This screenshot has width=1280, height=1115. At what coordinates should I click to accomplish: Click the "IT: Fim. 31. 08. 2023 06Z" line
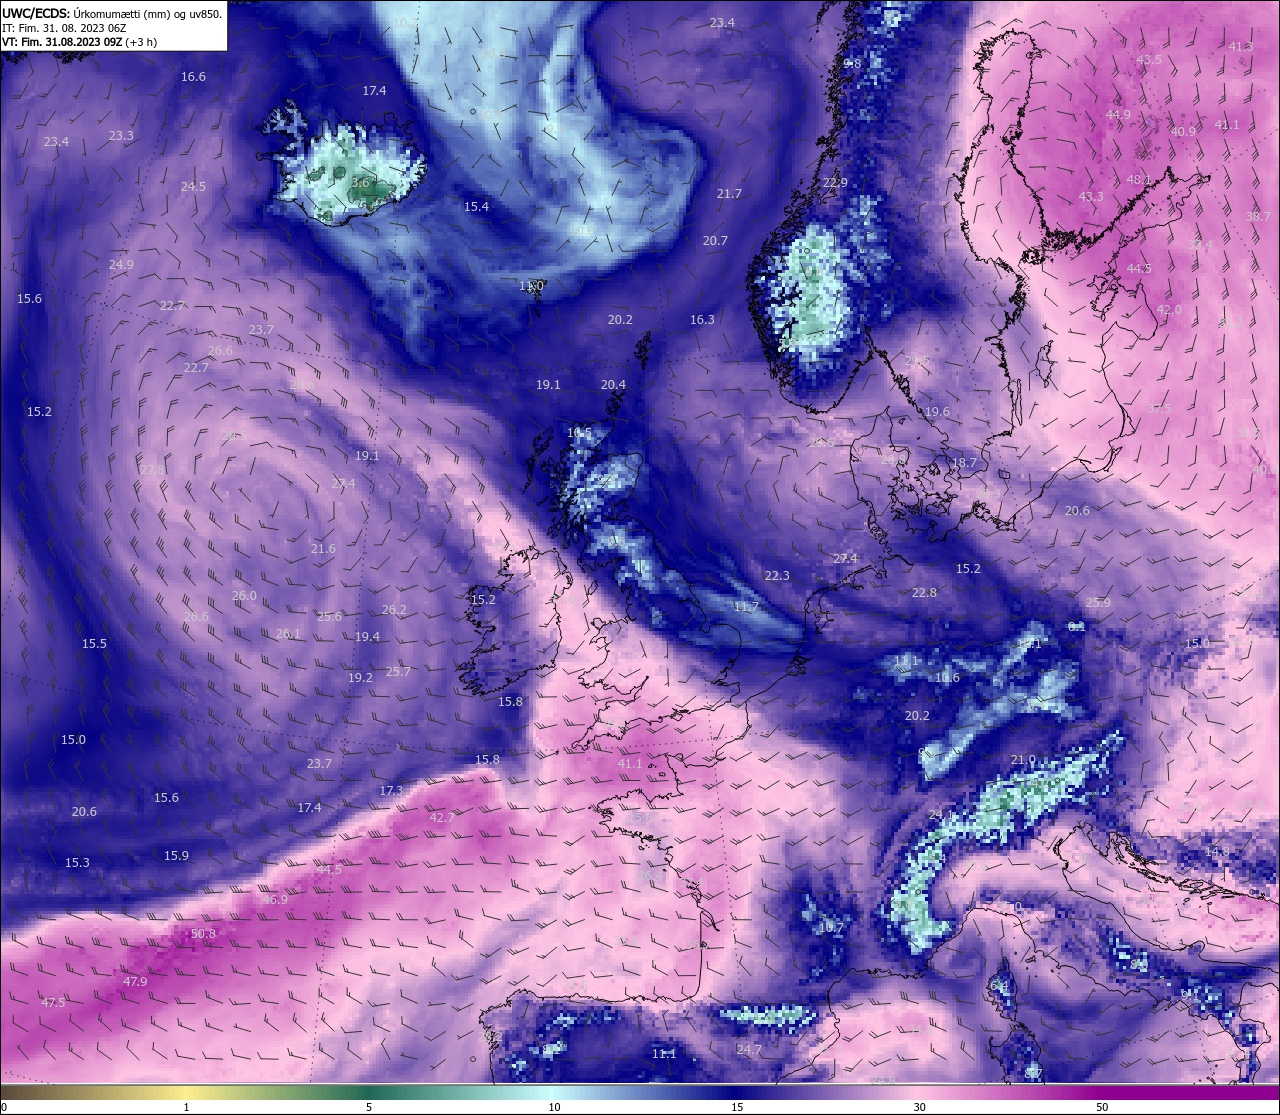tap(63, 28)
